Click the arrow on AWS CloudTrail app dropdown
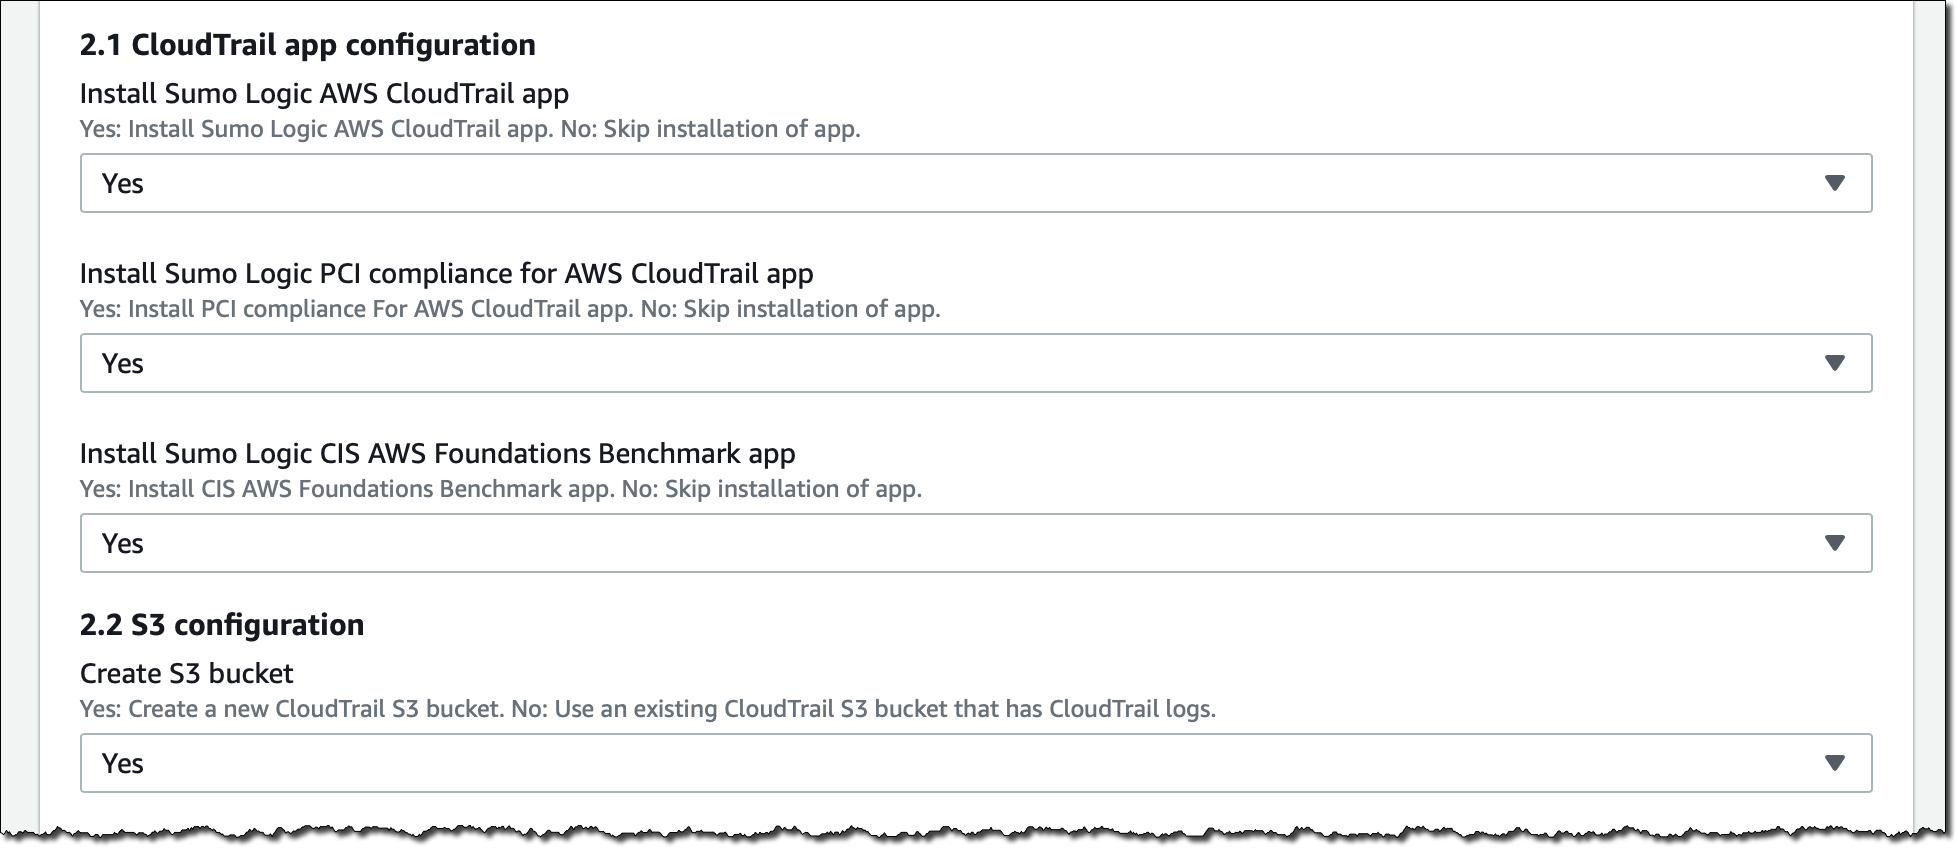 click(x=1834, y=183)
